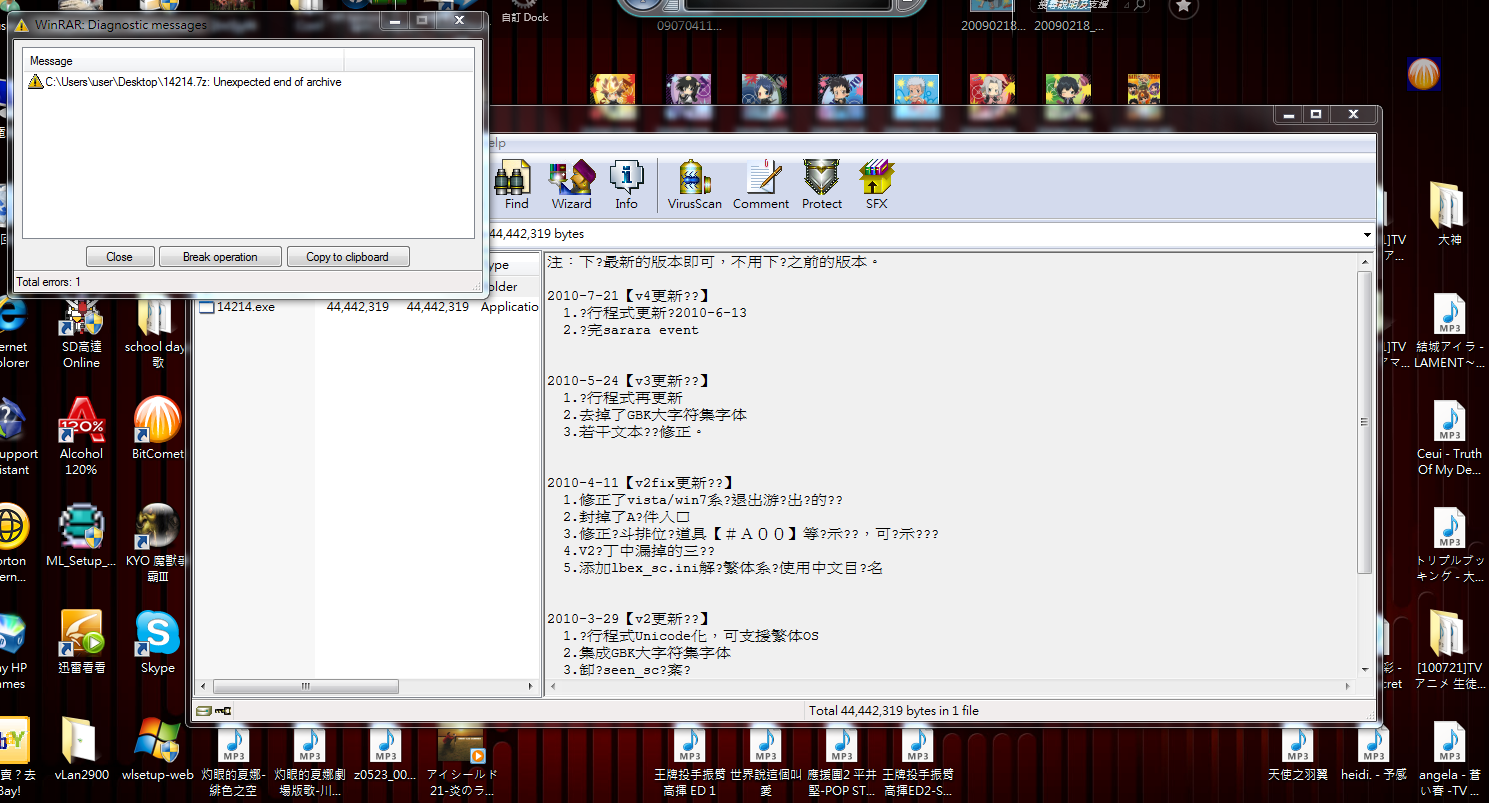
Task: Select the 14214.exe file row
Action: [x=367, y=307]
